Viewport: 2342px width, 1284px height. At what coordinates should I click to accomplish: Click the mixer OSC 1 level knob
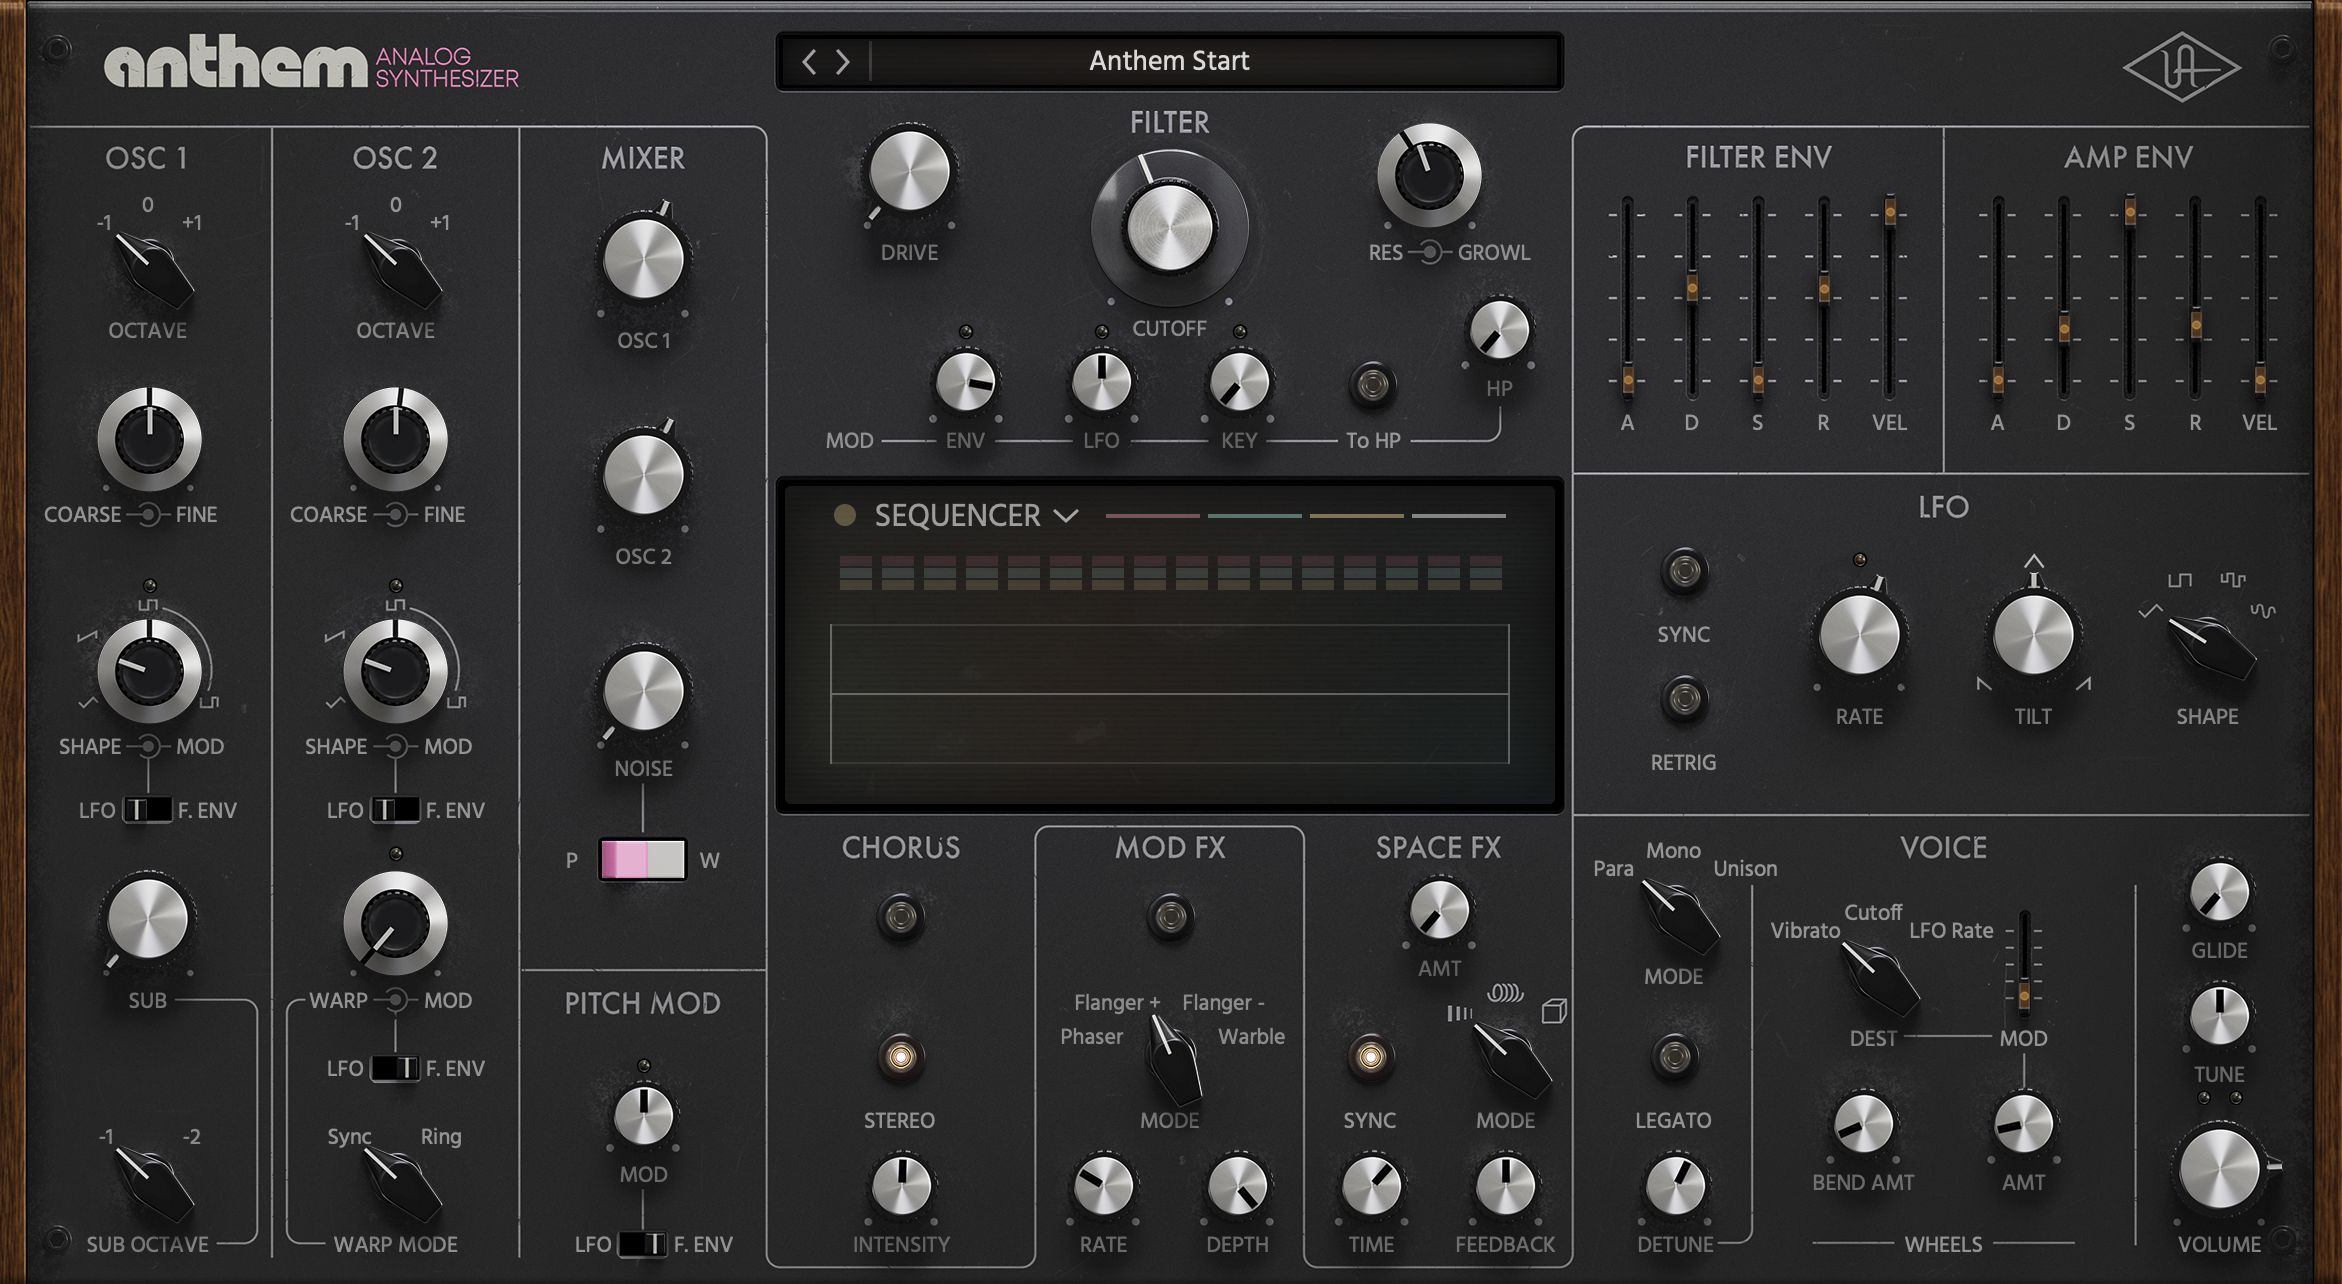click(643, 259)
